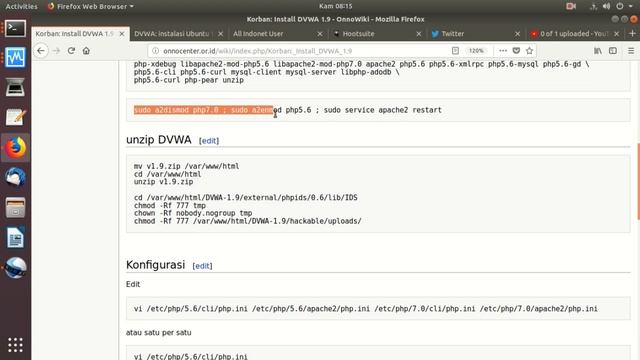
Task: Open the Firefox hamburger menu
Action: click(x=631, y=51)
